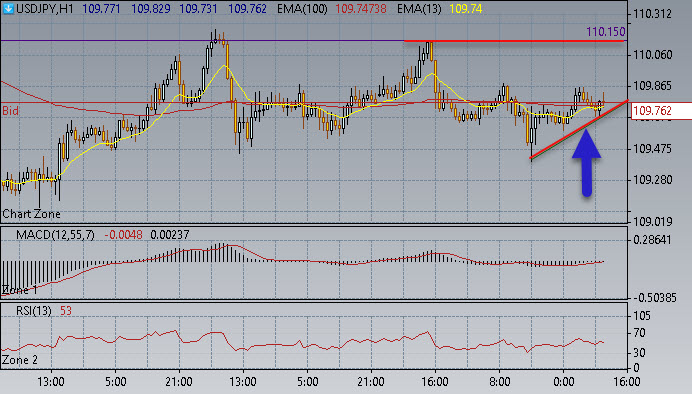692x394 pixels.
Task: Click the 0.28641 MACD scale label
Action: pyautogui.click(x=652, y=240)
